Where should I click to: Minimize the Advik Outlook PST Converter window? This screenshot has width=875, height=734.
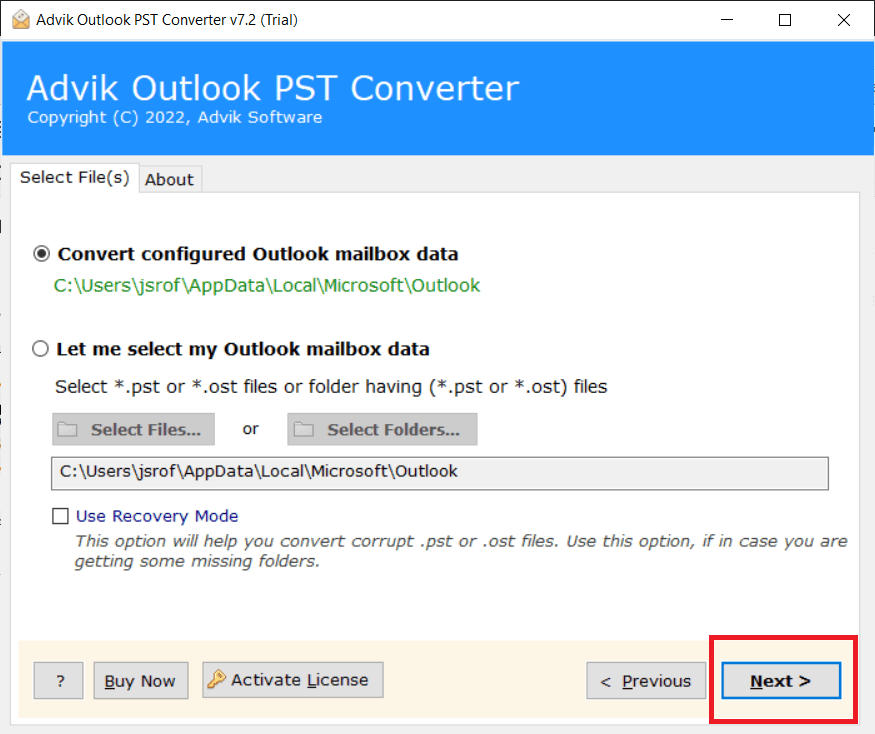[x=727, y=20]
